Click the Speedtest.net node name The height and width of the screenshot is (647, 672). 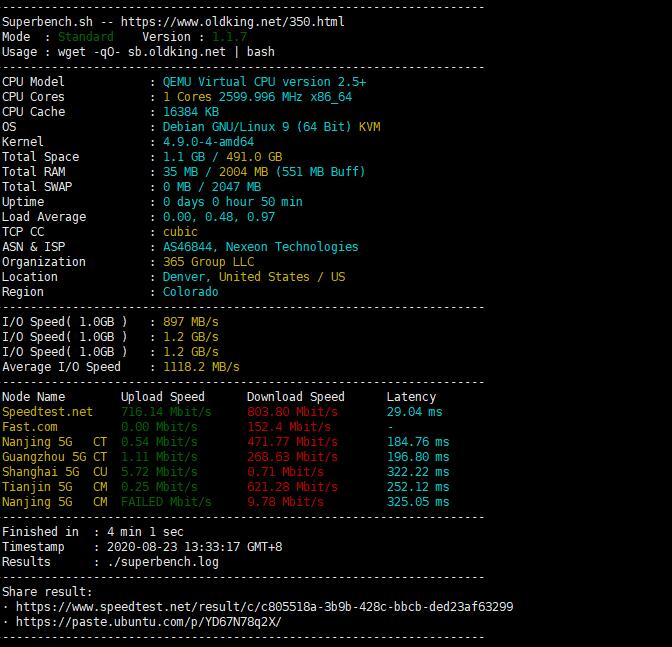click(x=47, y=412)
